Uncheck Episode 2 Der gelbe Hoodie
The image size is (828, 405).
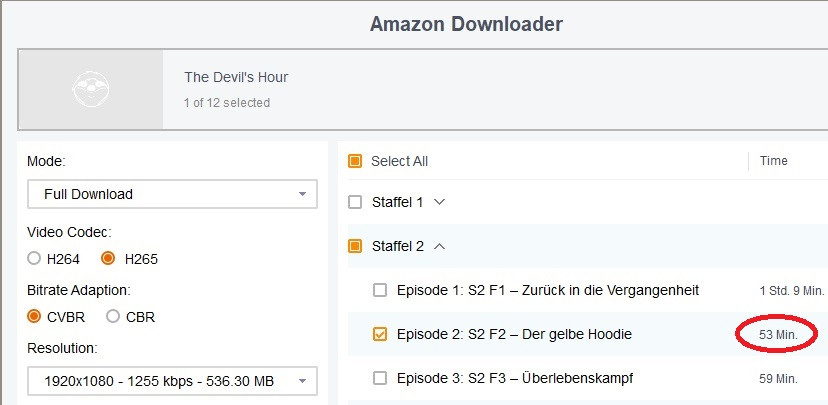(x=380, y=334)
